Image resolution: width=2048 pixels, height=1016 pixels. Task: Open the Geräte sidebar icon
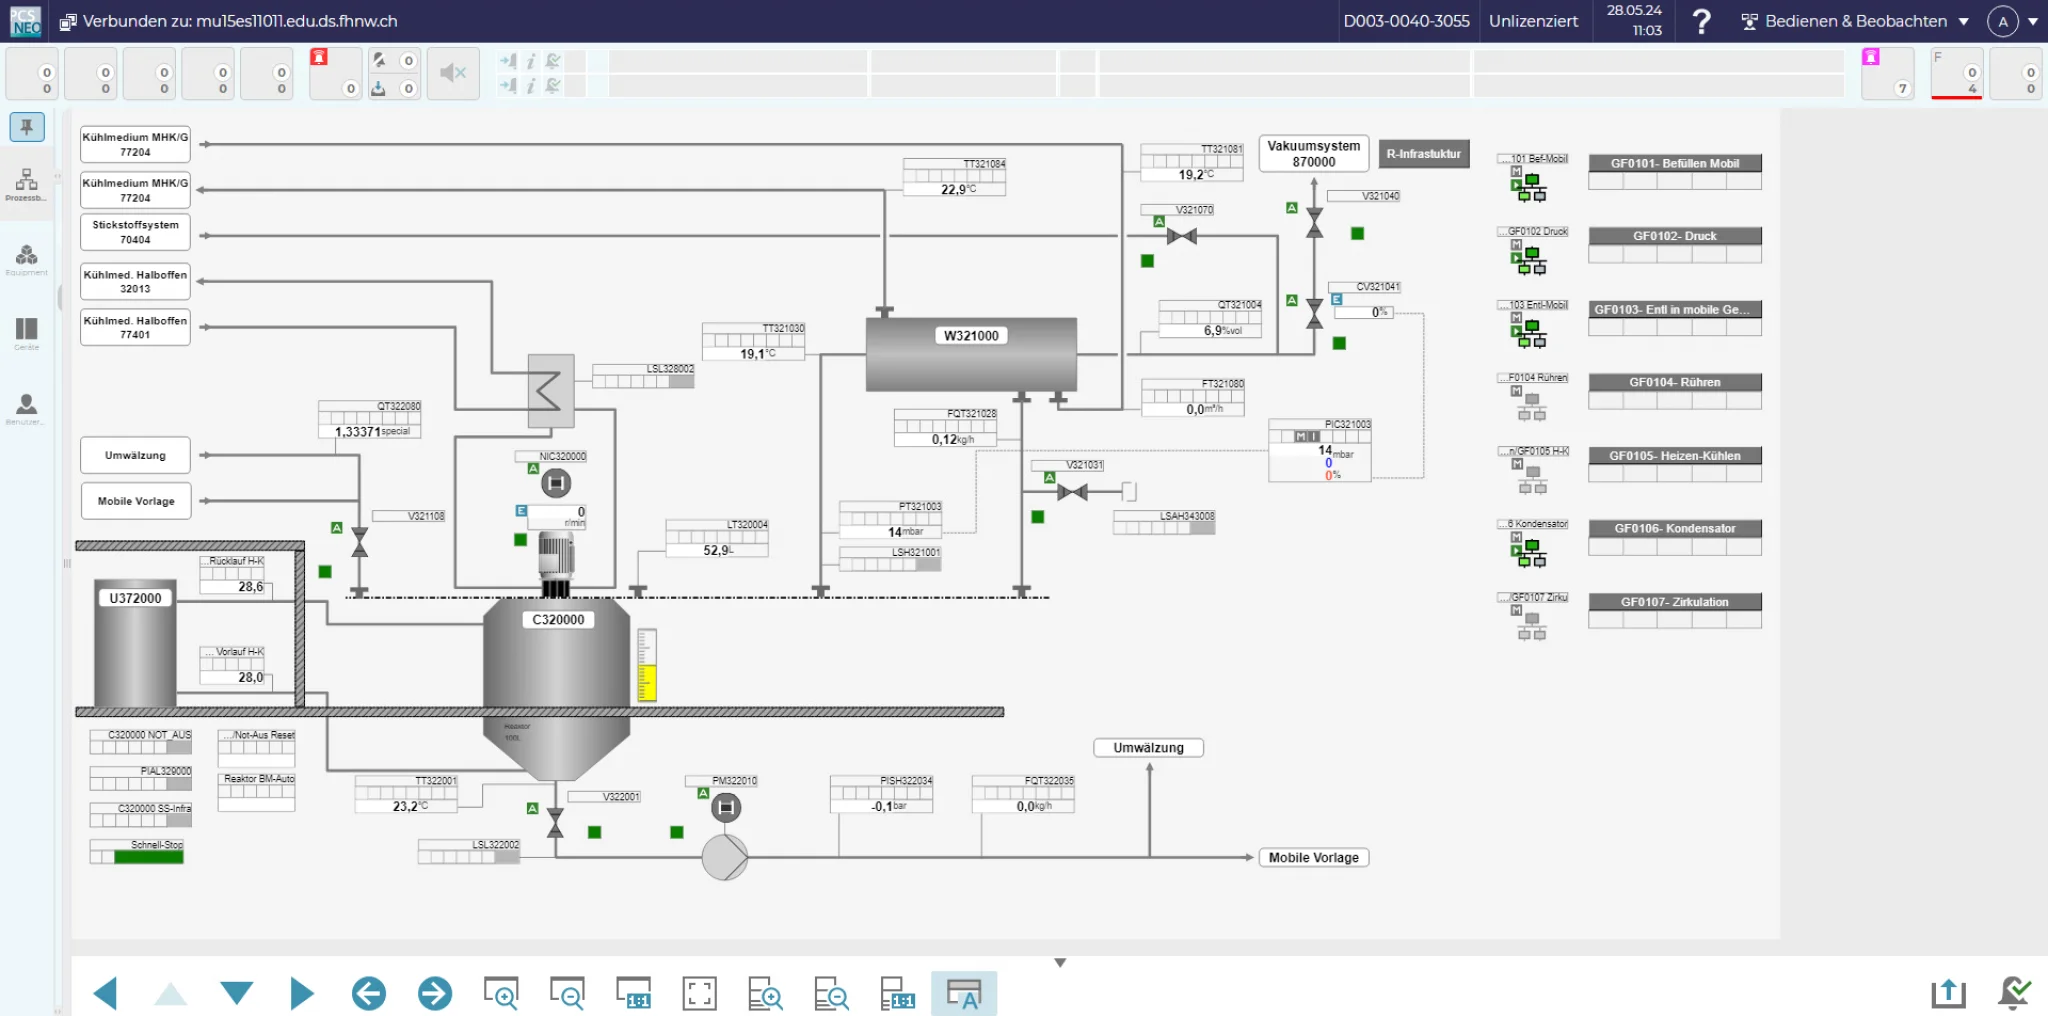click(27, 333)
